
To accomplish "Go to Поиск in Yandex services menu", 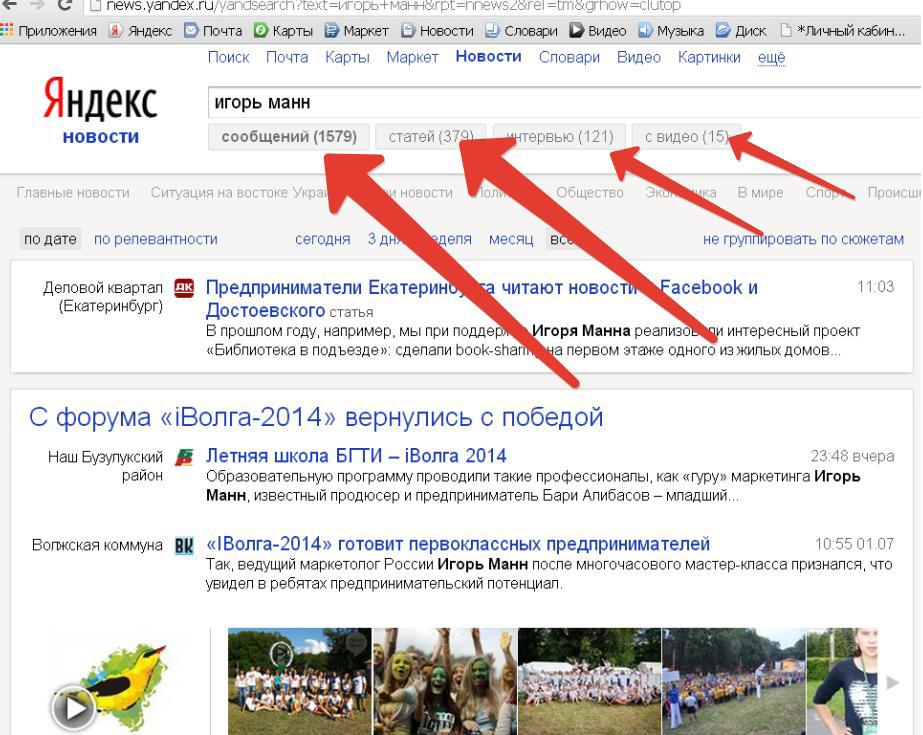I will (x=228, y=57).
